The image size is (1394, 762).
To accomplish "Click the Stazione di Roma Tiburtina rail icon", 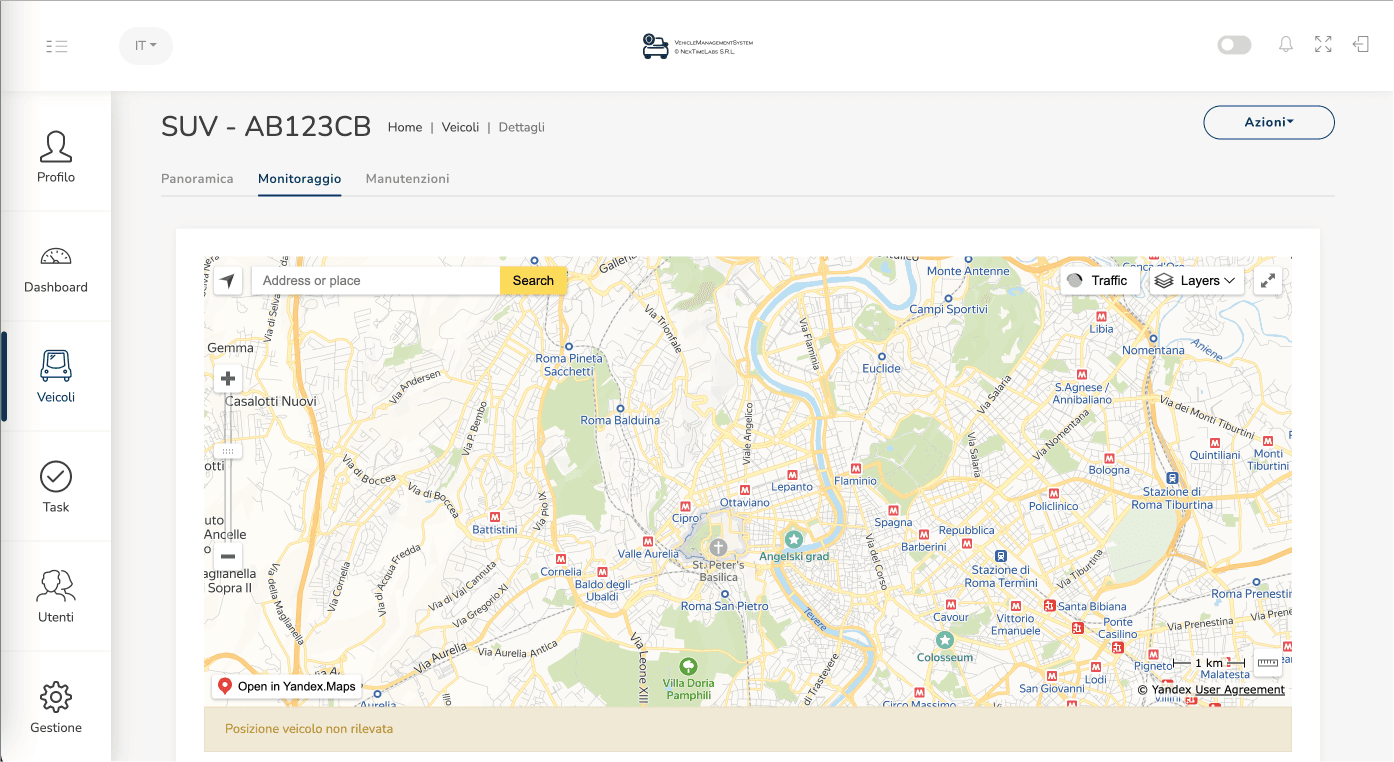I will click(x=1172, y=478).
